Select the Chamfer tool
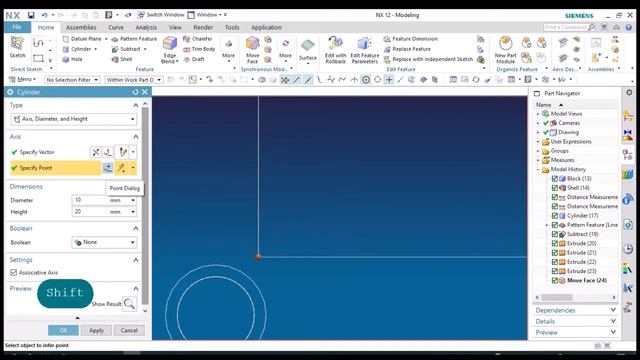This screenshot has width=640, height=360. click(198, 39)
